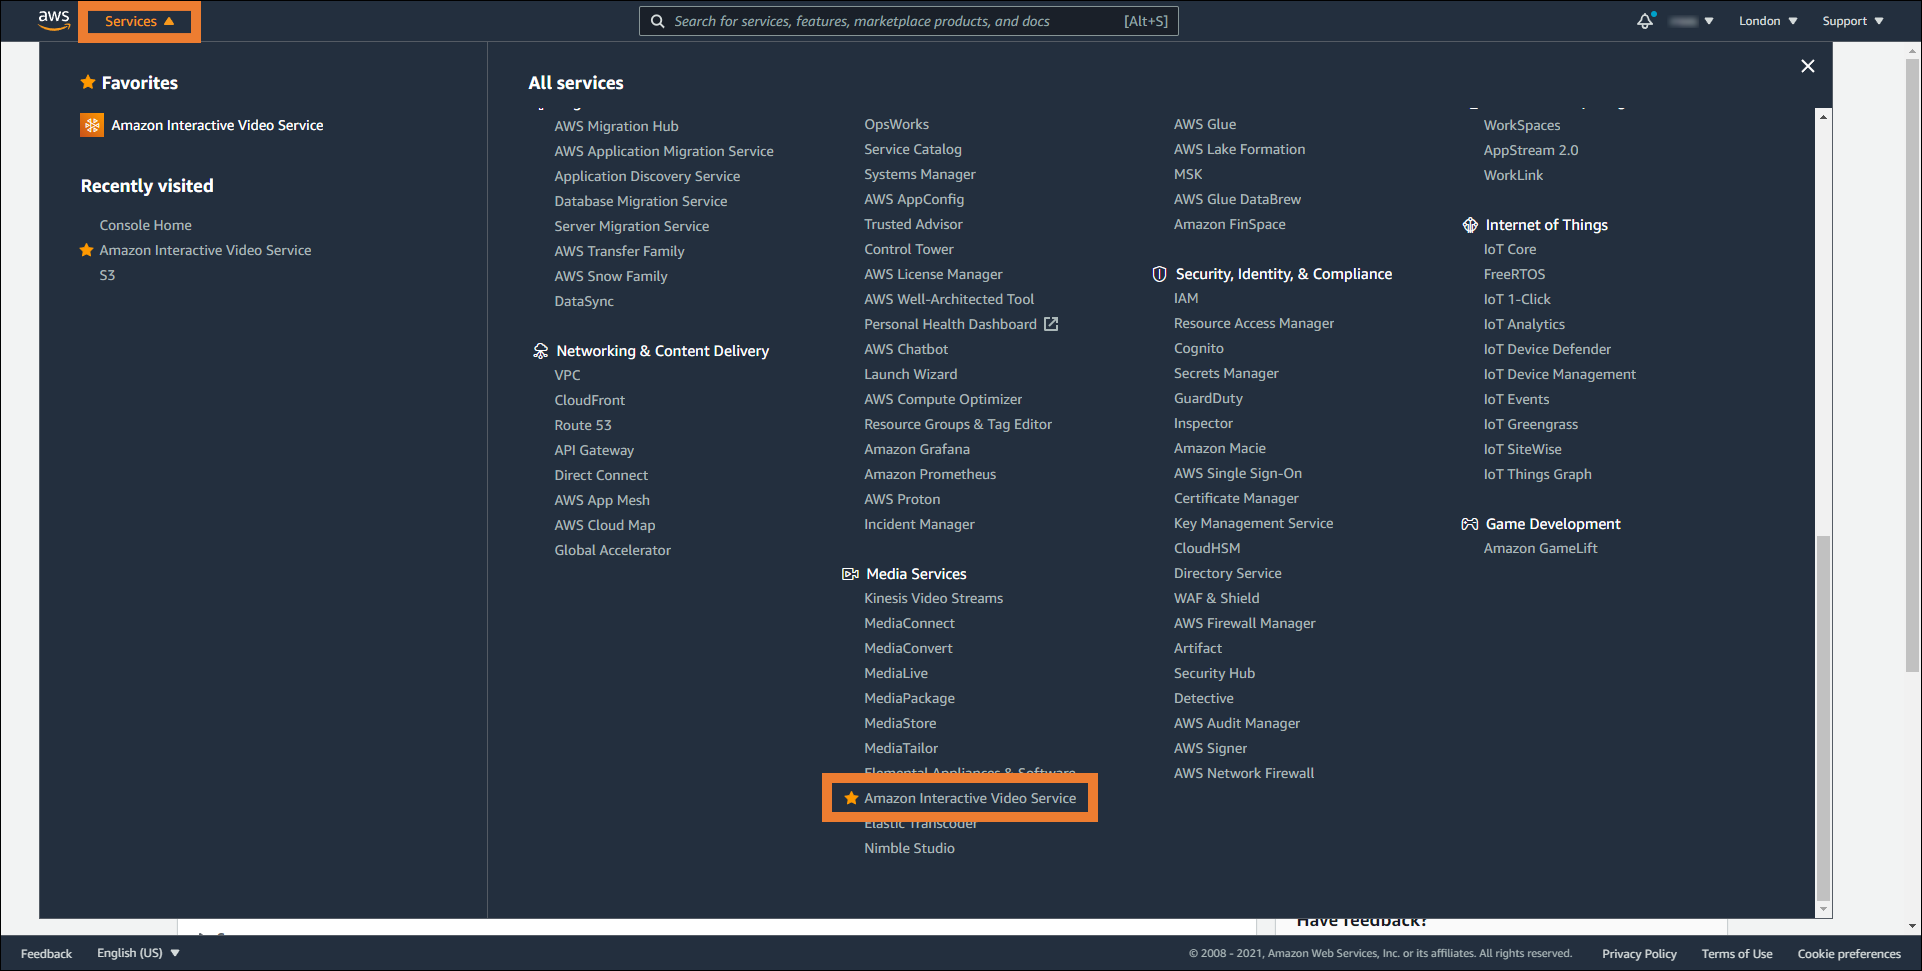Open Console Home from recently visited

pos(145,225)
